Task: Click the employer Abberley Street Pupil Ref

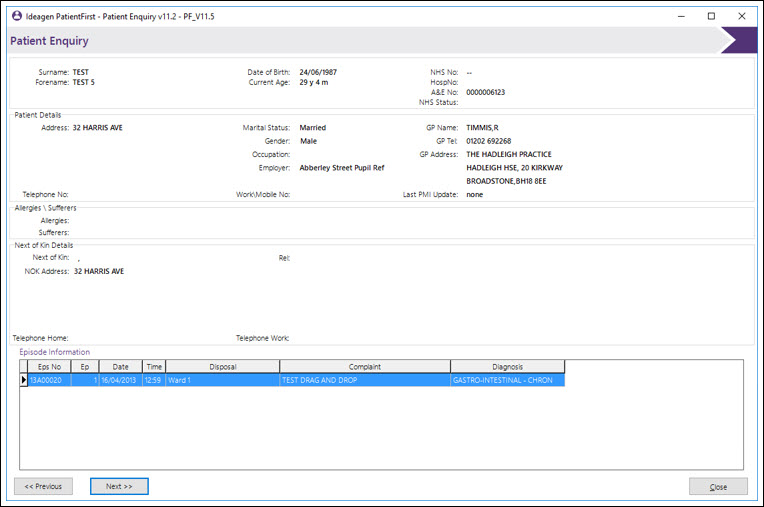Action: 342,168
